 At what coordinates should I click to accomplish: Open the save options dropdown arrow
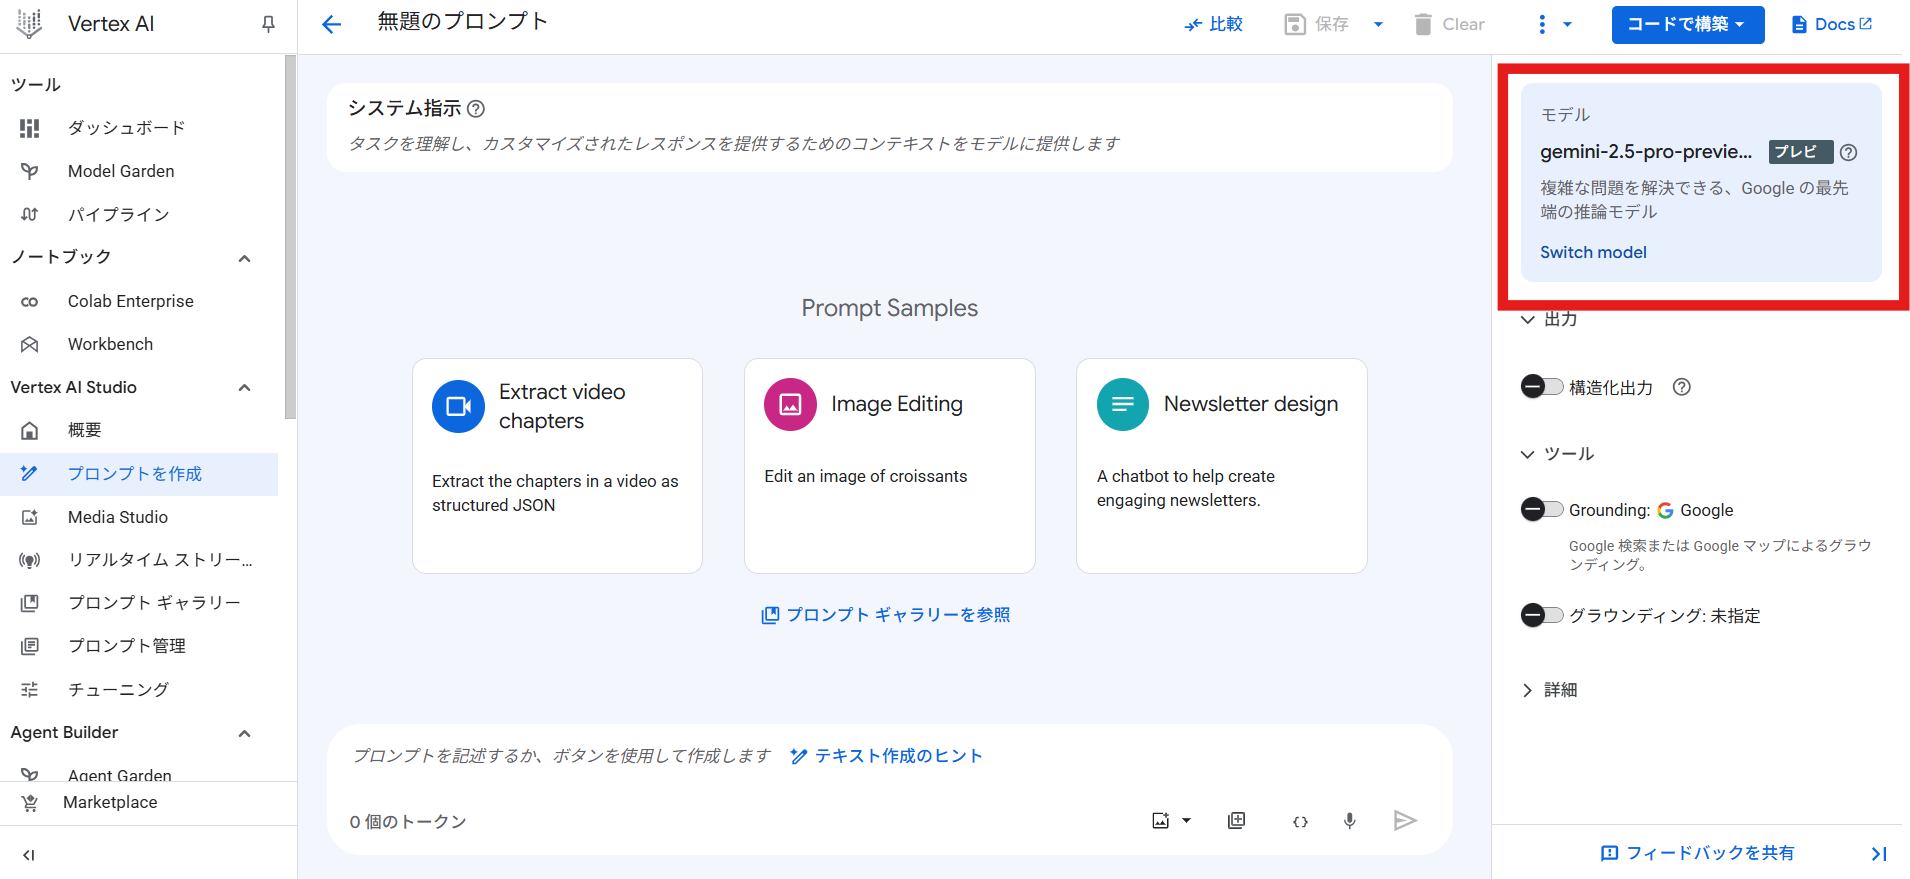[x=1378, y=24]
